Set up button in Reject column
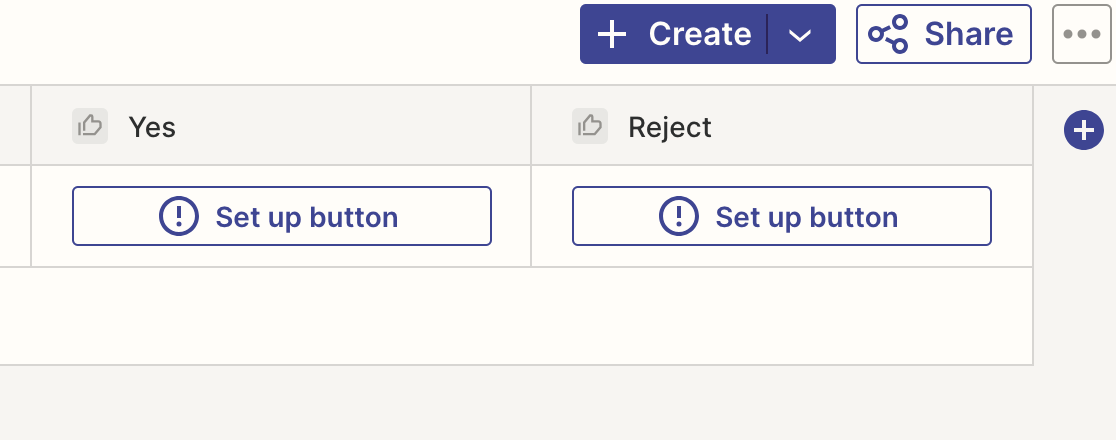Viewport: 1116px width, 440px height. click(x=782, y=216)
